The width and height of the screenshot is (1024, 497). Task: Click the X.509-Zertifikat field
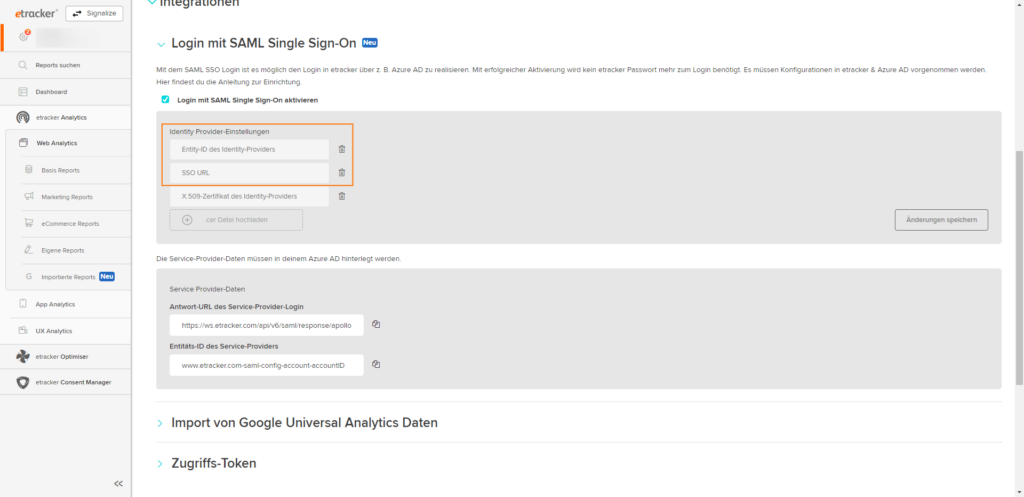(x=249, y=196)
